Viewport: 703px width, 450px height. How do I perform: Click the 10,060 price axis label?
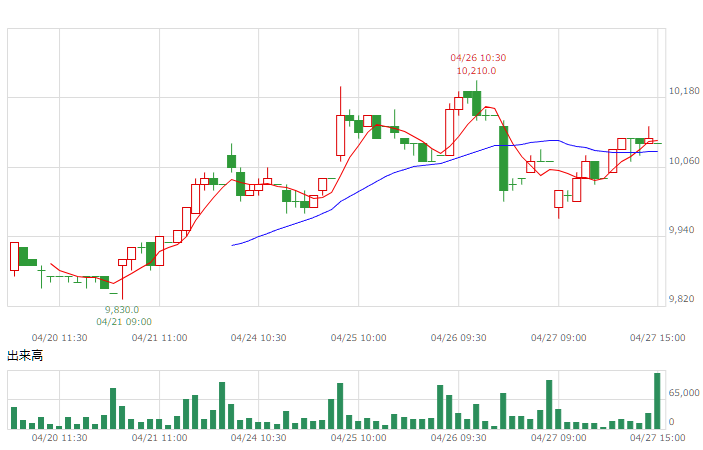[x=684, y=161]
